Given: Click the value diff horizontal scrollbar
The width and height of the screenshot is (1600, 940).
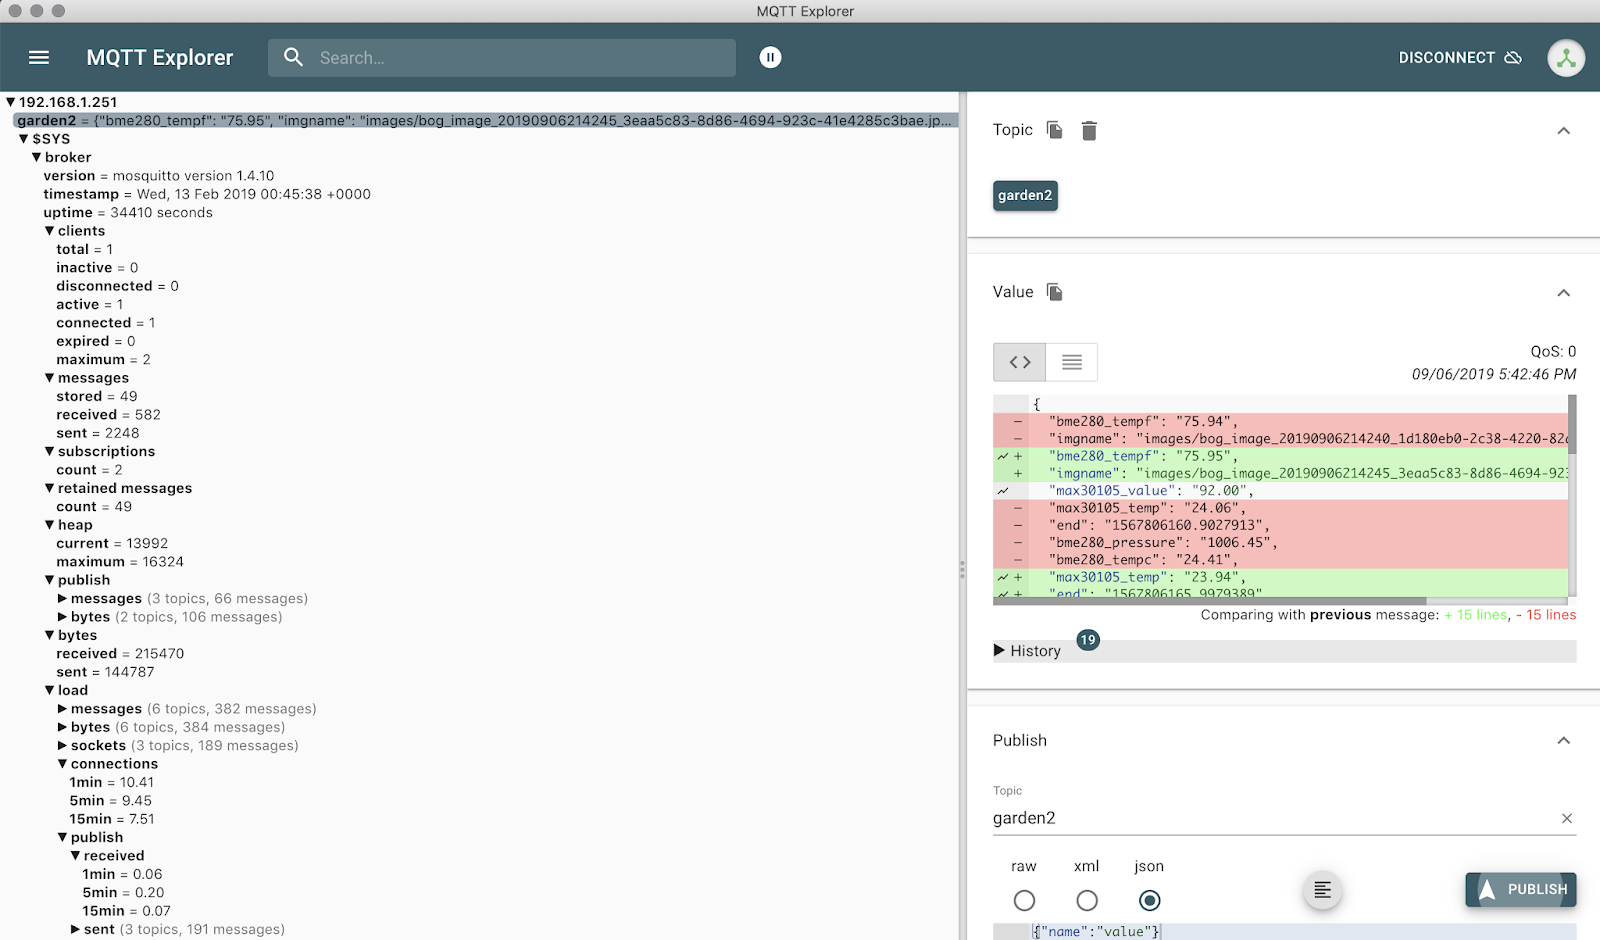Looking at the screenshot, I should pos(1209,601).
